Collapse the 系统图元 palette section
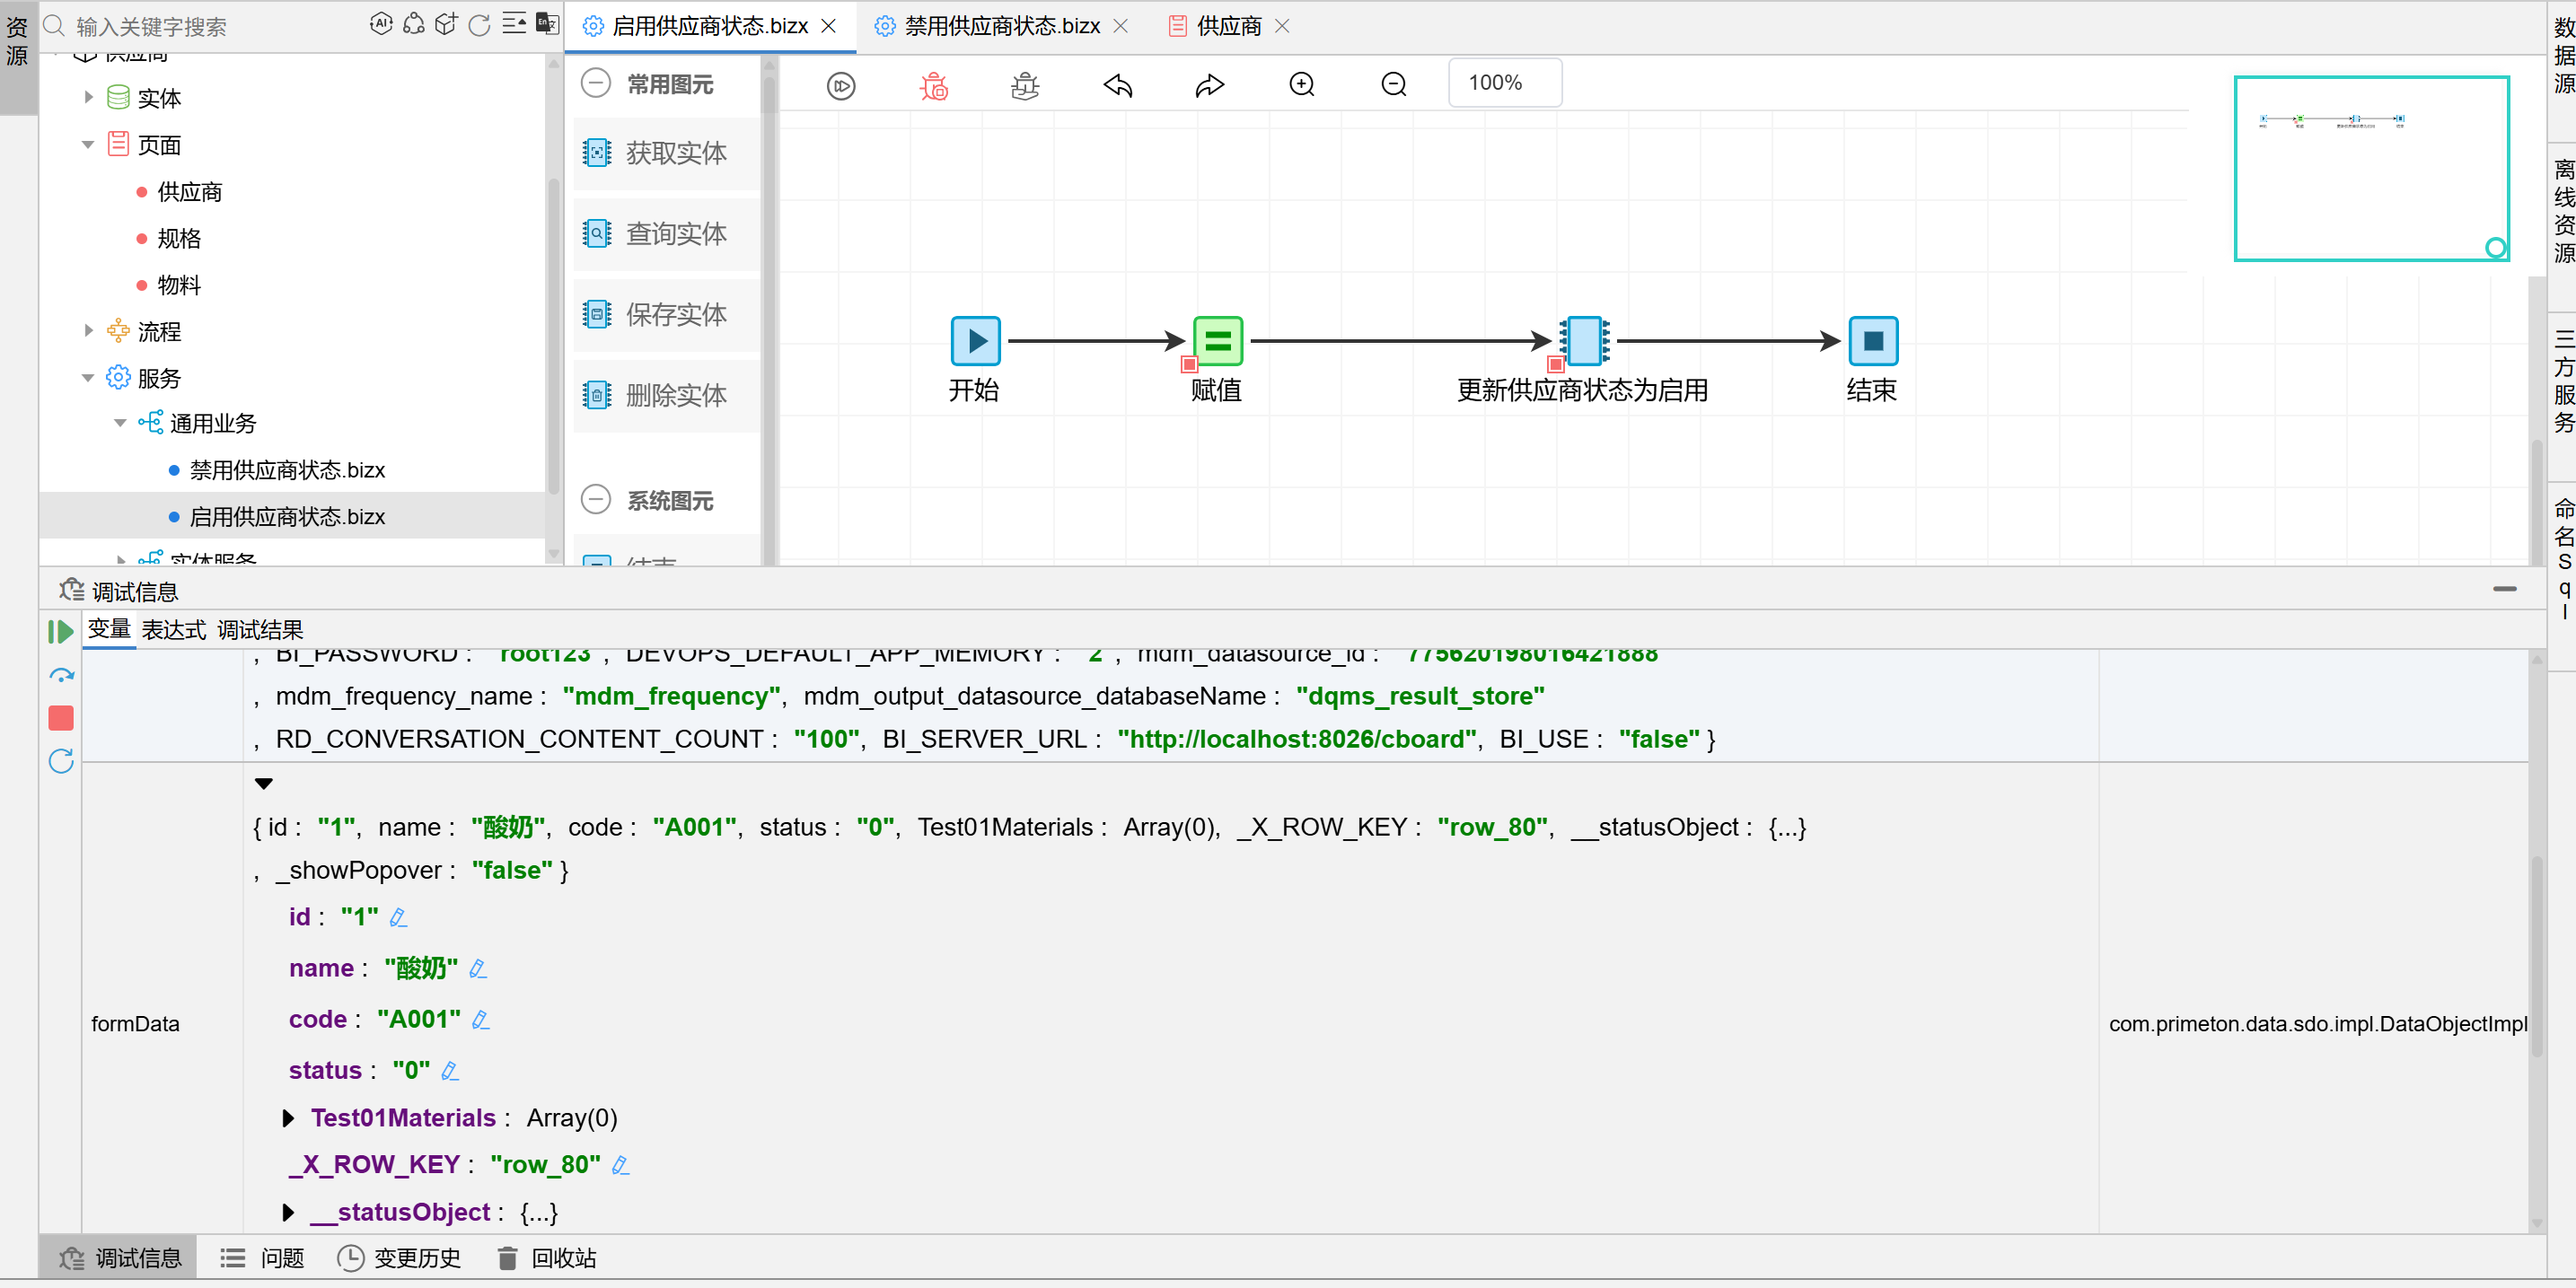Screen dimensions: 2576x1288 point(596,499)
